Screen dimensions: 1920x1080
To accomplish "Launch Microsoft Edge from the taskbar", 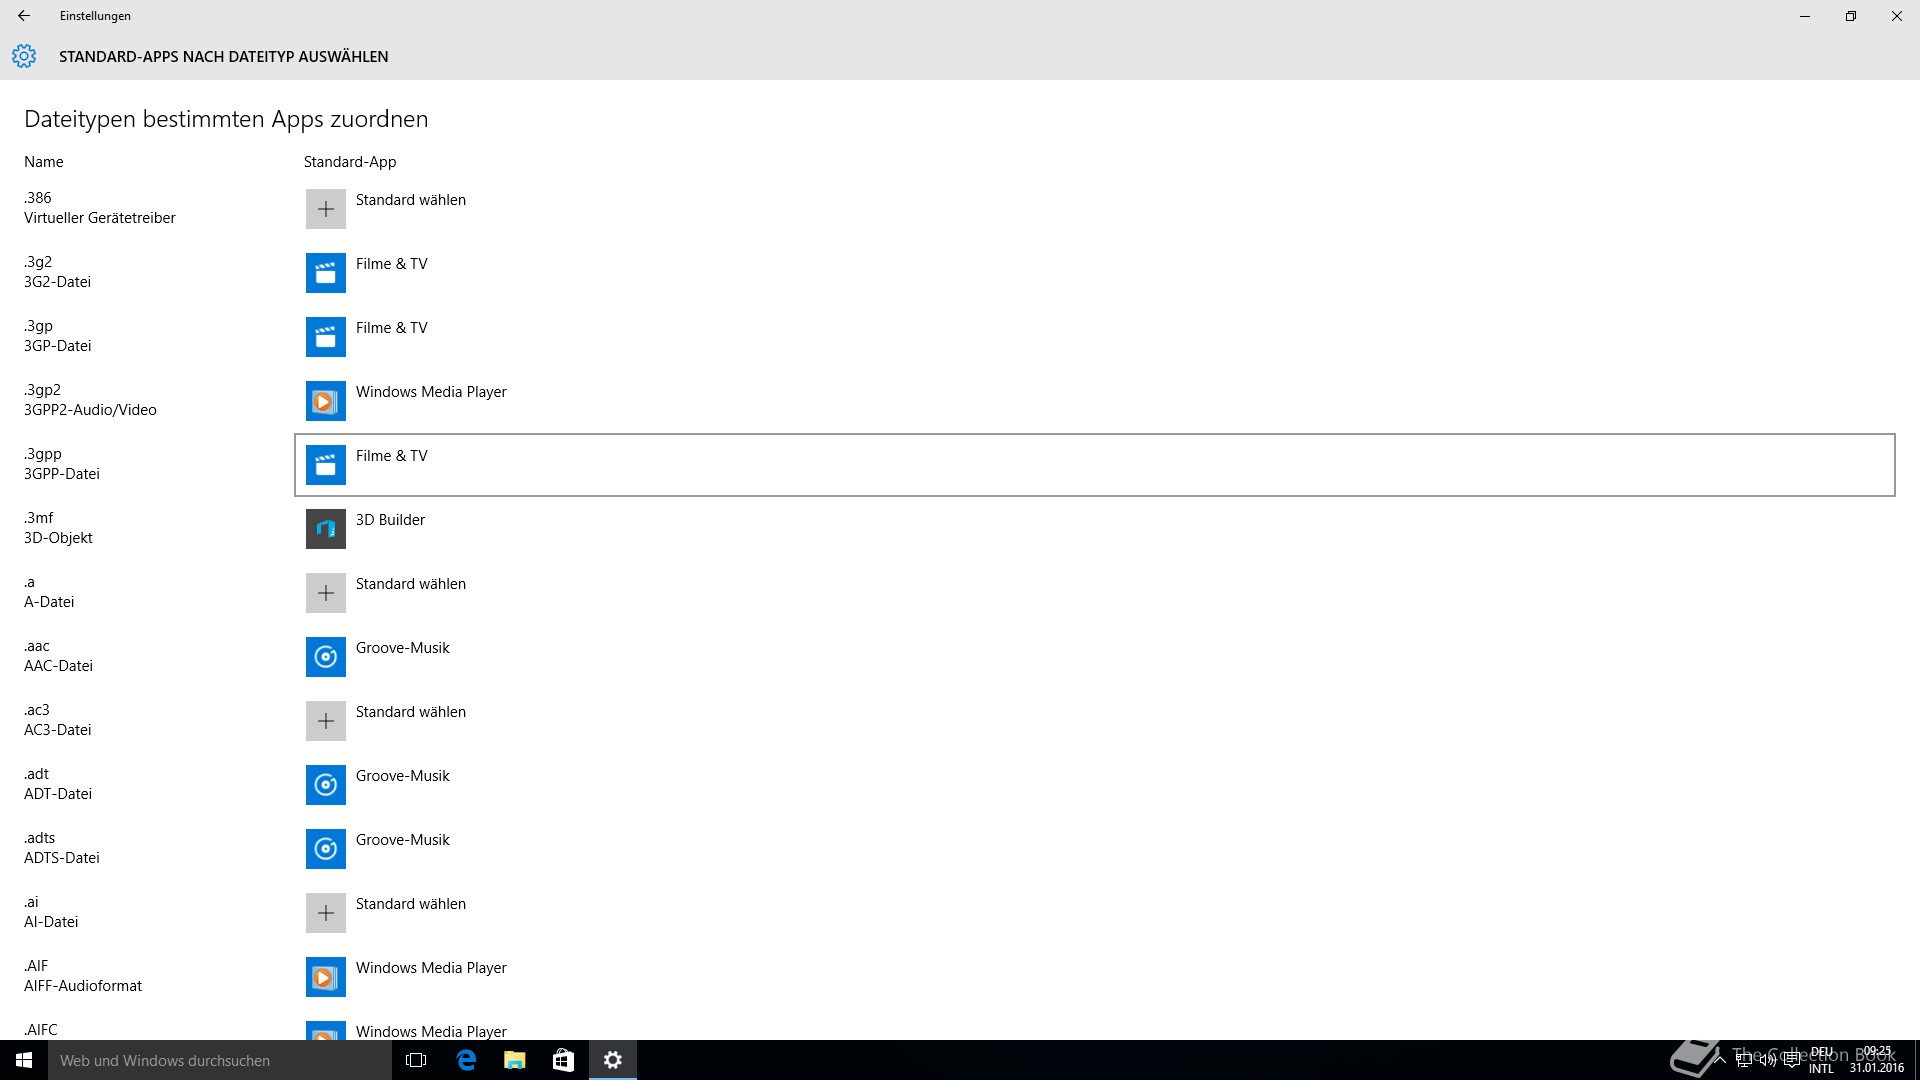I will pyautogui.click(x=466, y=1060).
